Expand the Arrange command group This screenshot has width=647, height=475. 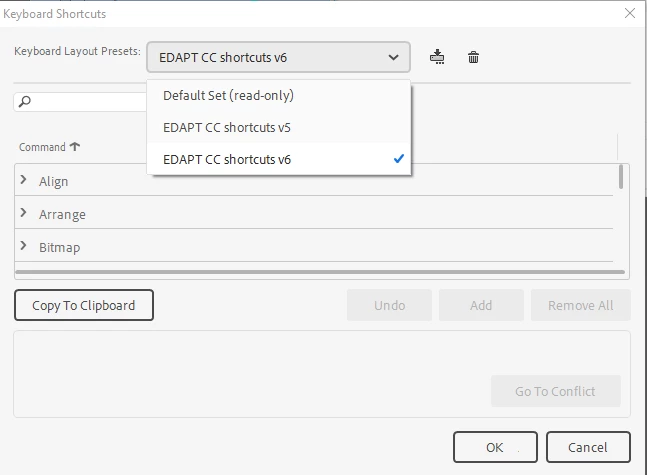coord(24,213)
